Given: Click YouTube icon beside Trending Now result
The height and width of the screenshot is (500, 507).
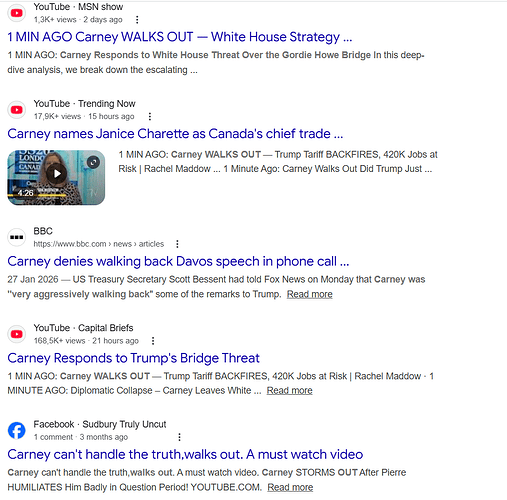Looking at the screenshot, I should point(17,110).
